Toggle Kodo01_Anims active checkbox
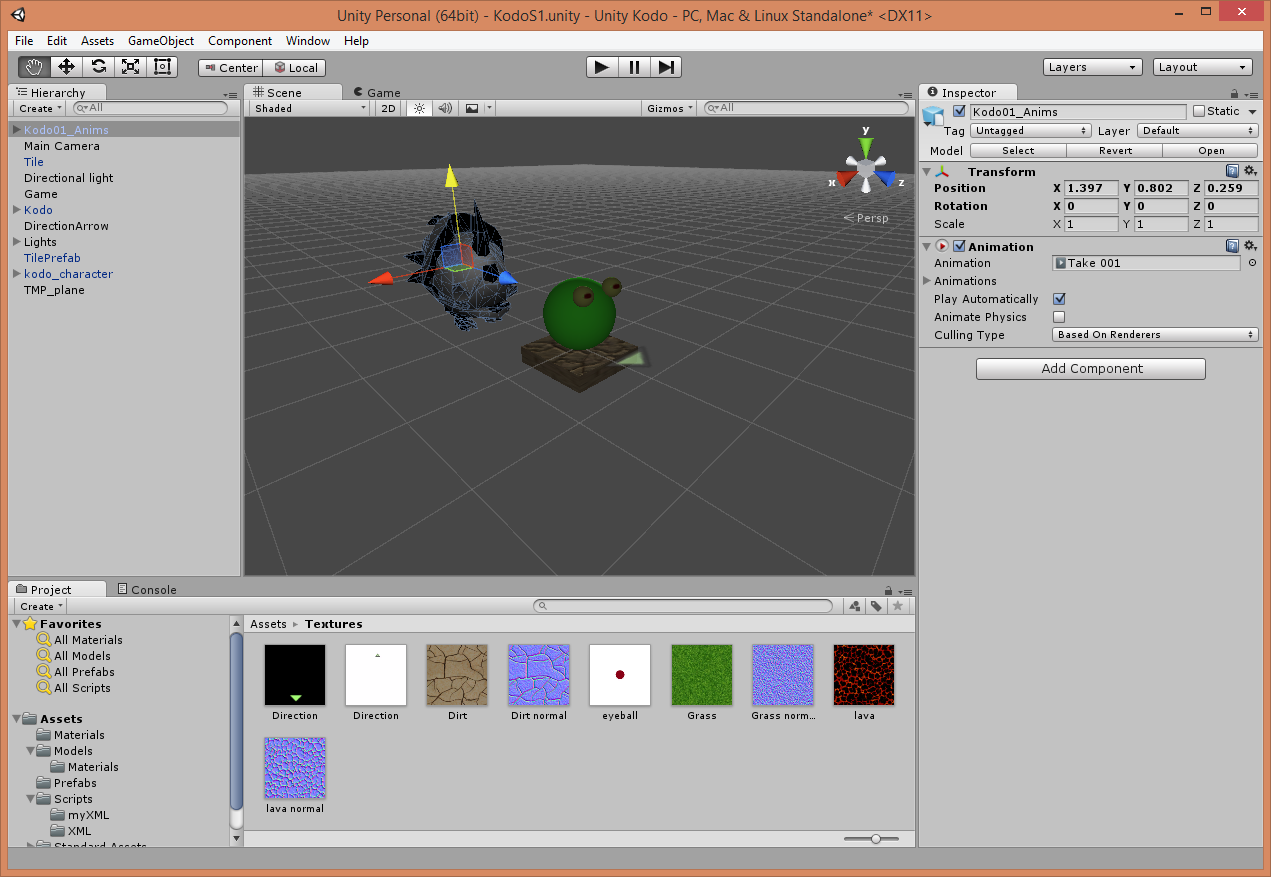1271x877 pixels. (x=960, y=111)
